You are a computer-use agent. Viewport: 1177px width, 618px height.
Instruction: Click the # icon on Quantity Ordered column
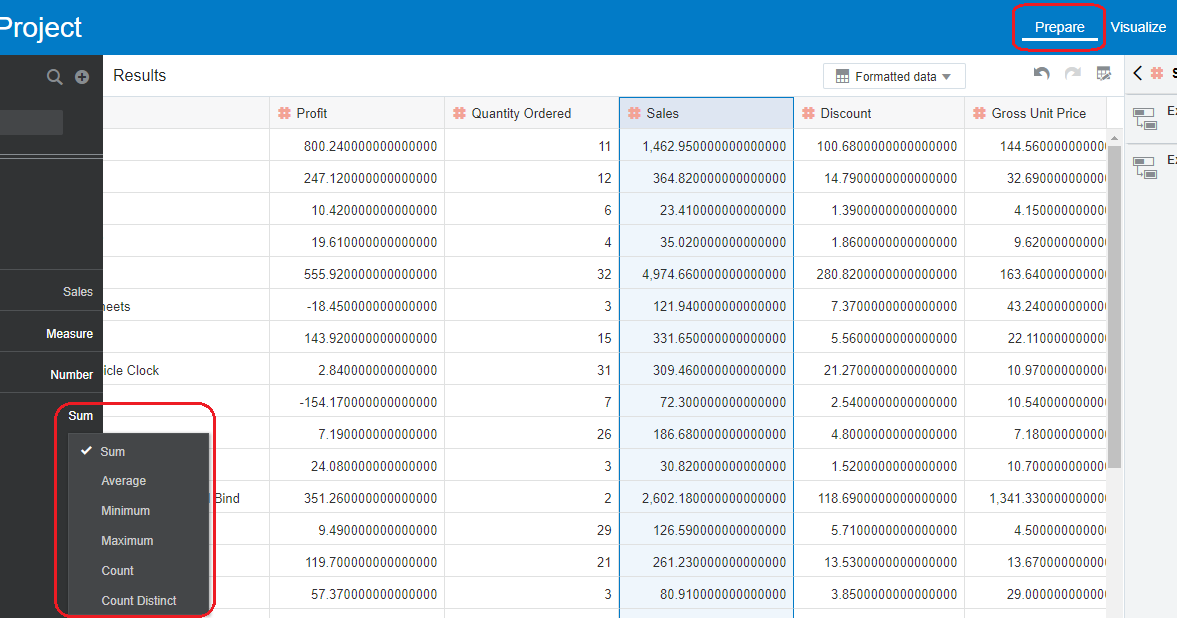point(457,113)
